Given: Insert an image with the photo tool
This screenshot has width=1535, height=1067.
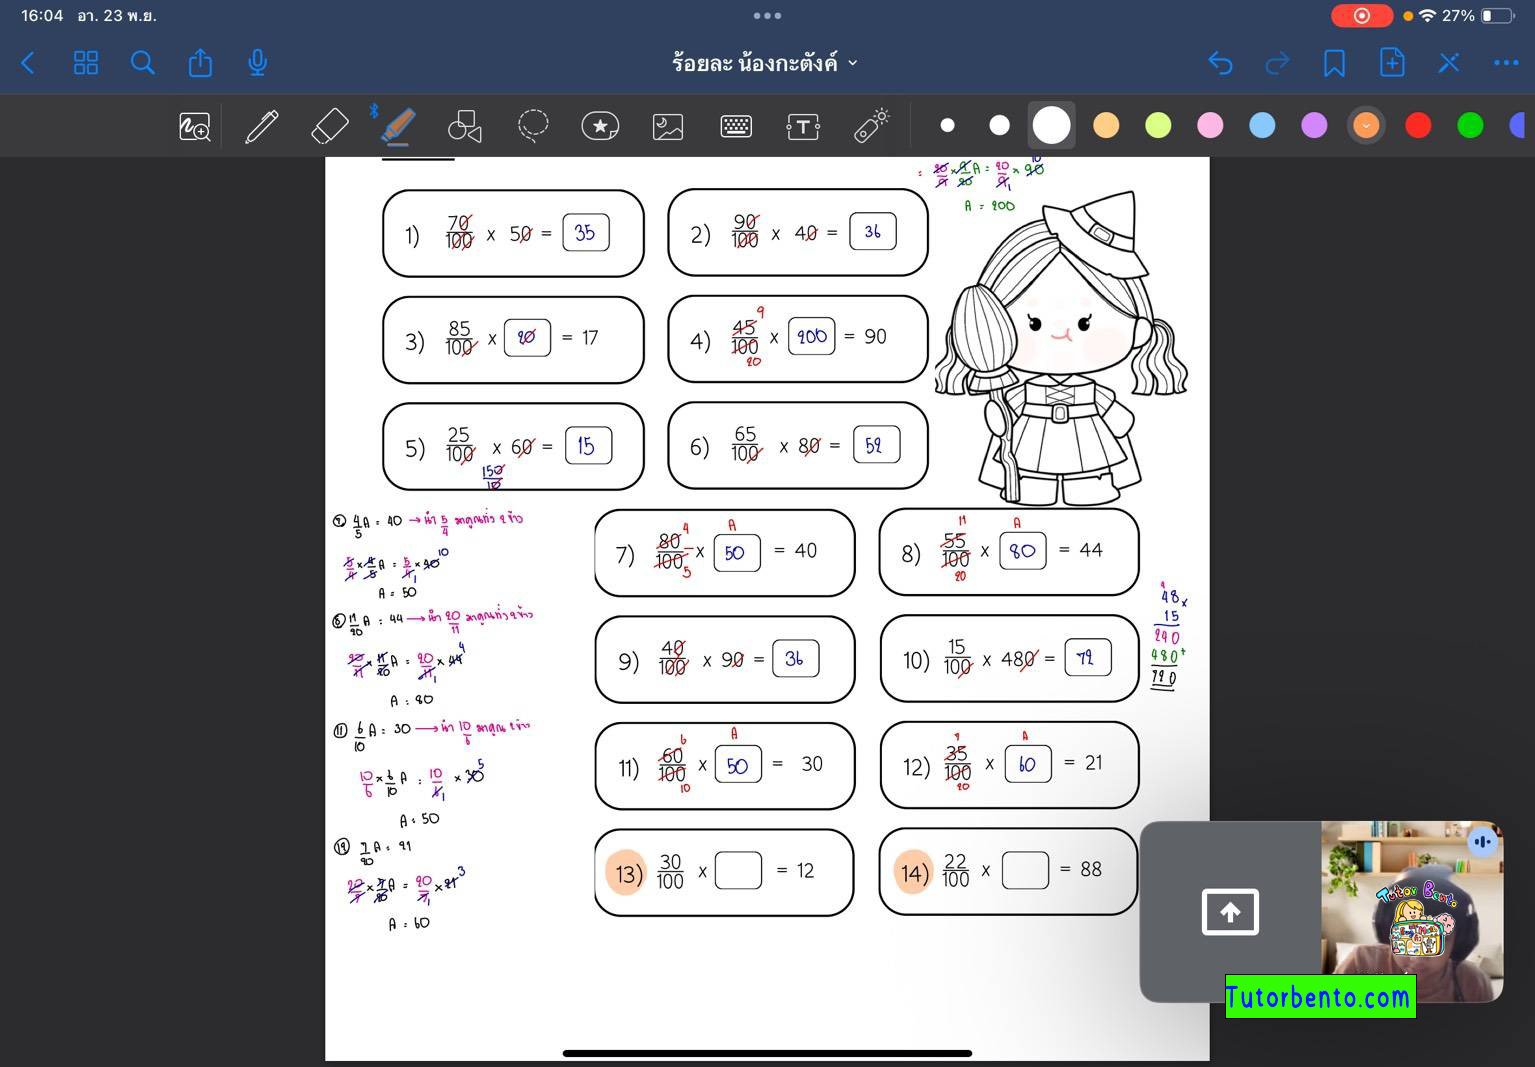Looking at the screenshot, I should (x=668, y=126).
